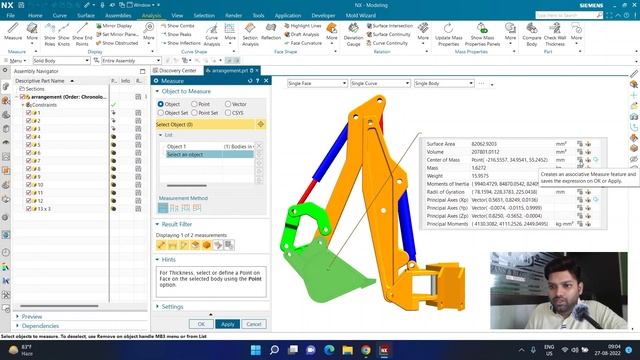This screenshot has height=360, width=640.
Task: Open the Single Face dropdown
Action: pos(317,83)
